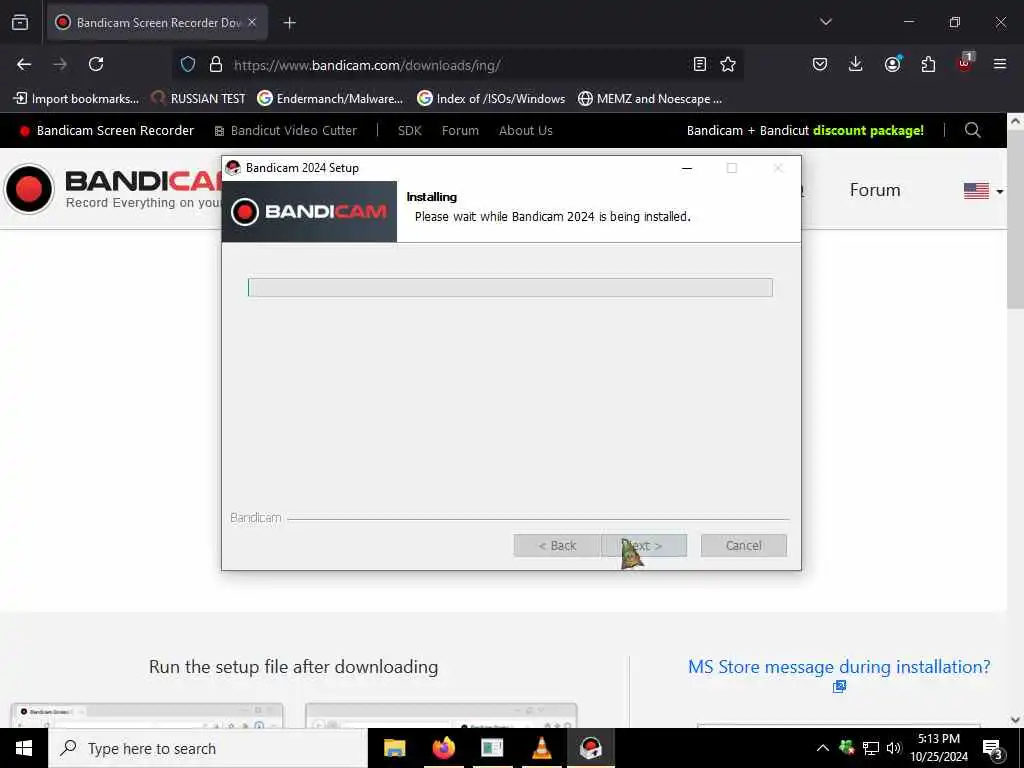Open the site search magnifier icon
This screenshot has width=1024, height=768.
tap(972, 130)
